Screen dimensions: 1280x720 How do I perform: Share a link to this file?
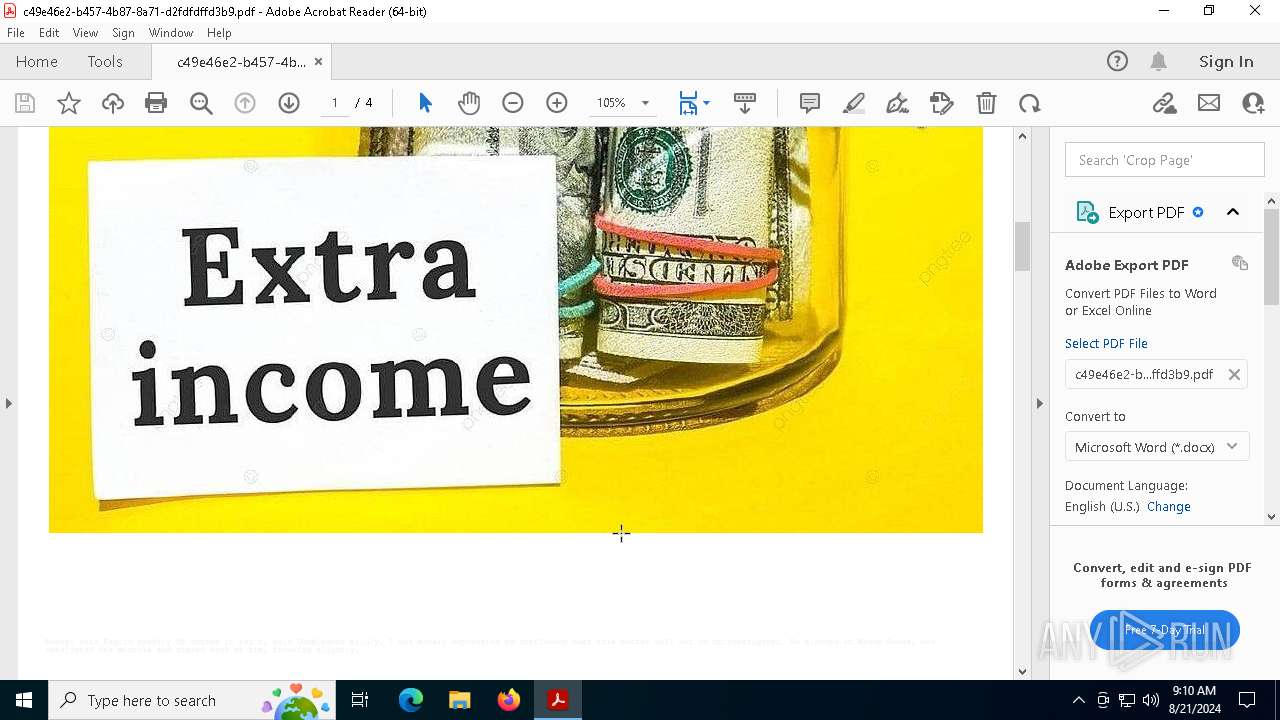[x=1165, y=103]
